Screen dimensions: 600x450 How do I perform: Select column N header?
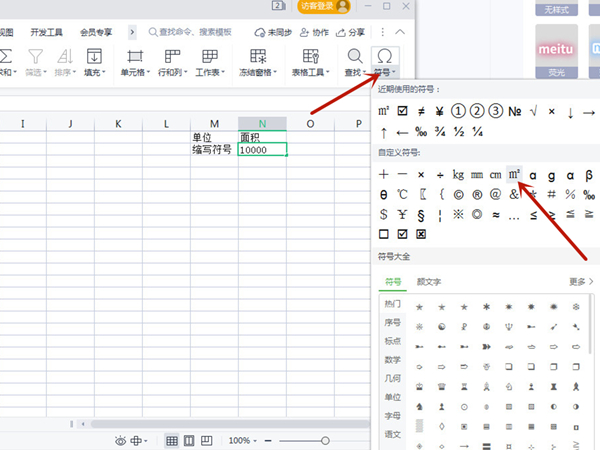tap(262, 124)
